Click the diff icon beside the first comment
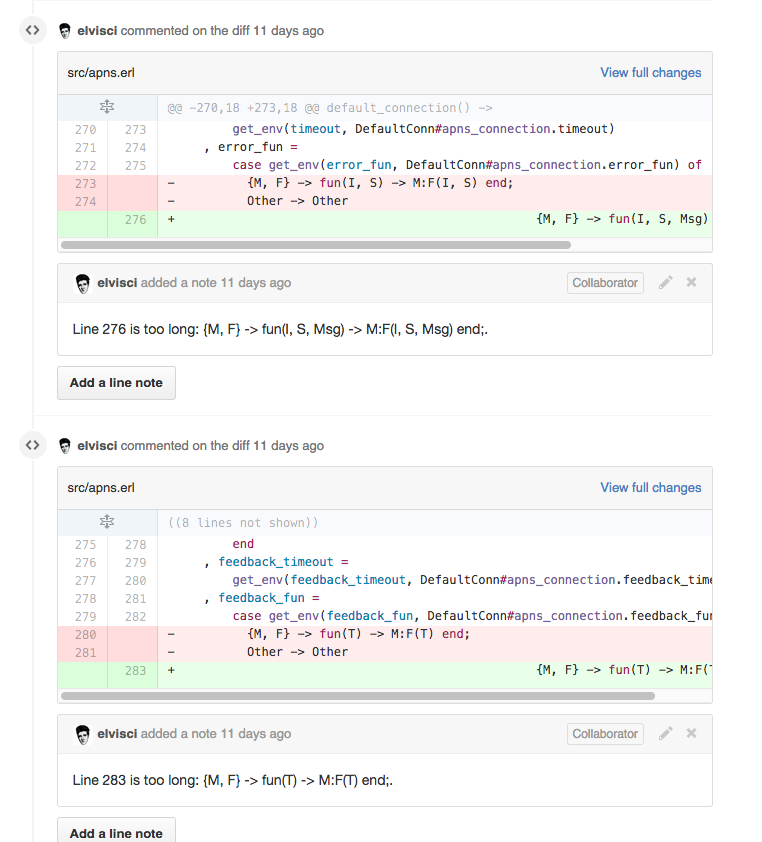This screenshot has height=842, width=762. pos(33,30)
